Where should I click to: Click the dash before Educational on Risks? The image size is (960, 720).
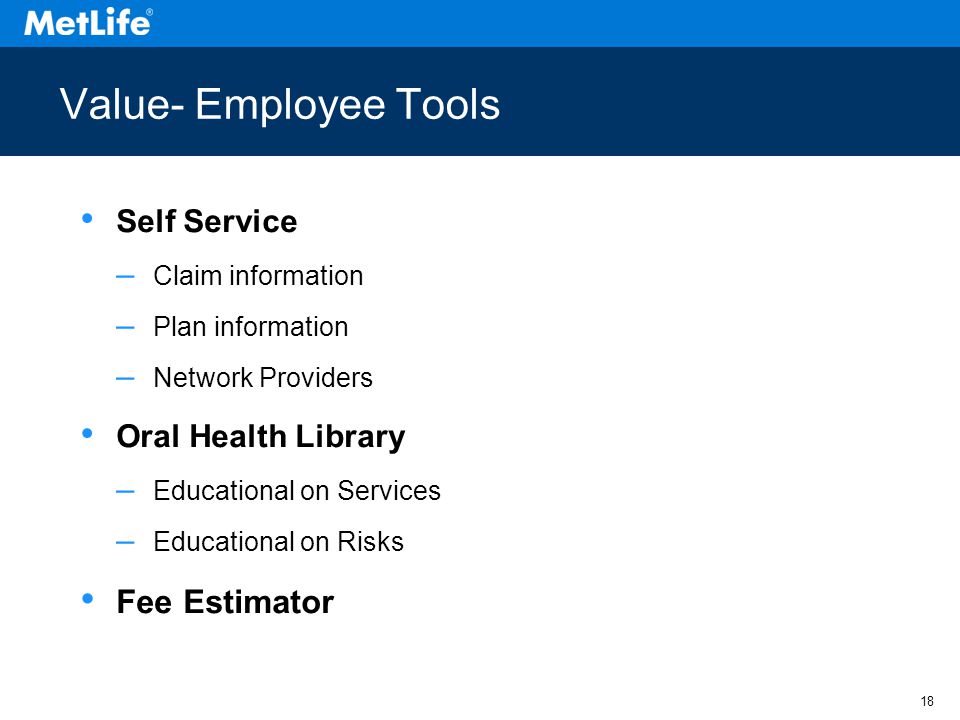125,542
